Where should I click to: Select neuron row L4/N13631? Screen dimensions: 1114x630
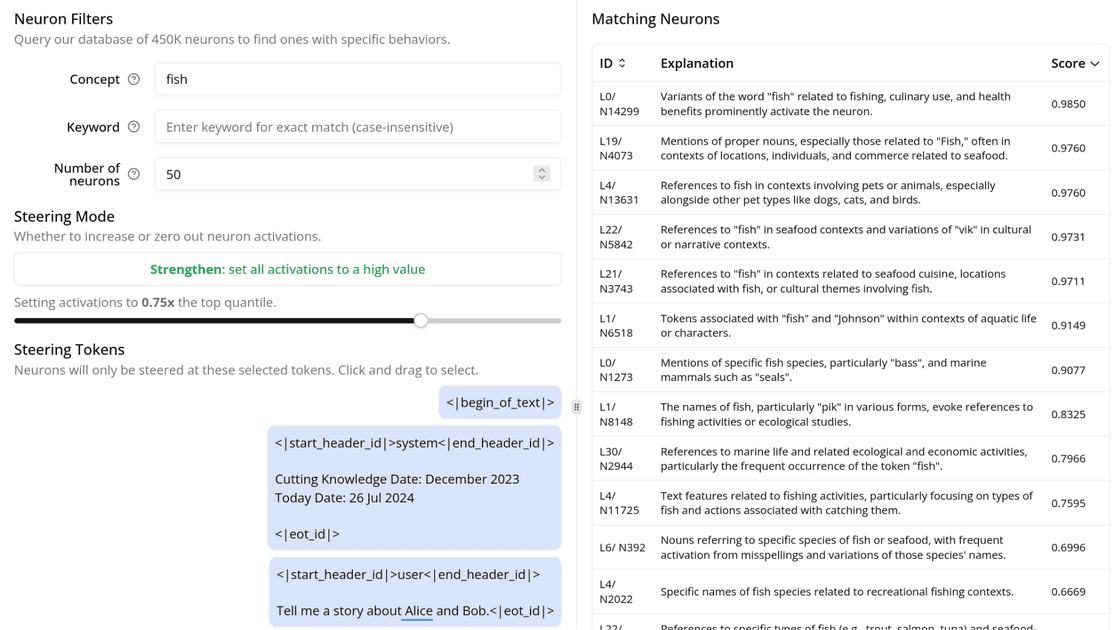pyautogui.click(x=850, y=192)
